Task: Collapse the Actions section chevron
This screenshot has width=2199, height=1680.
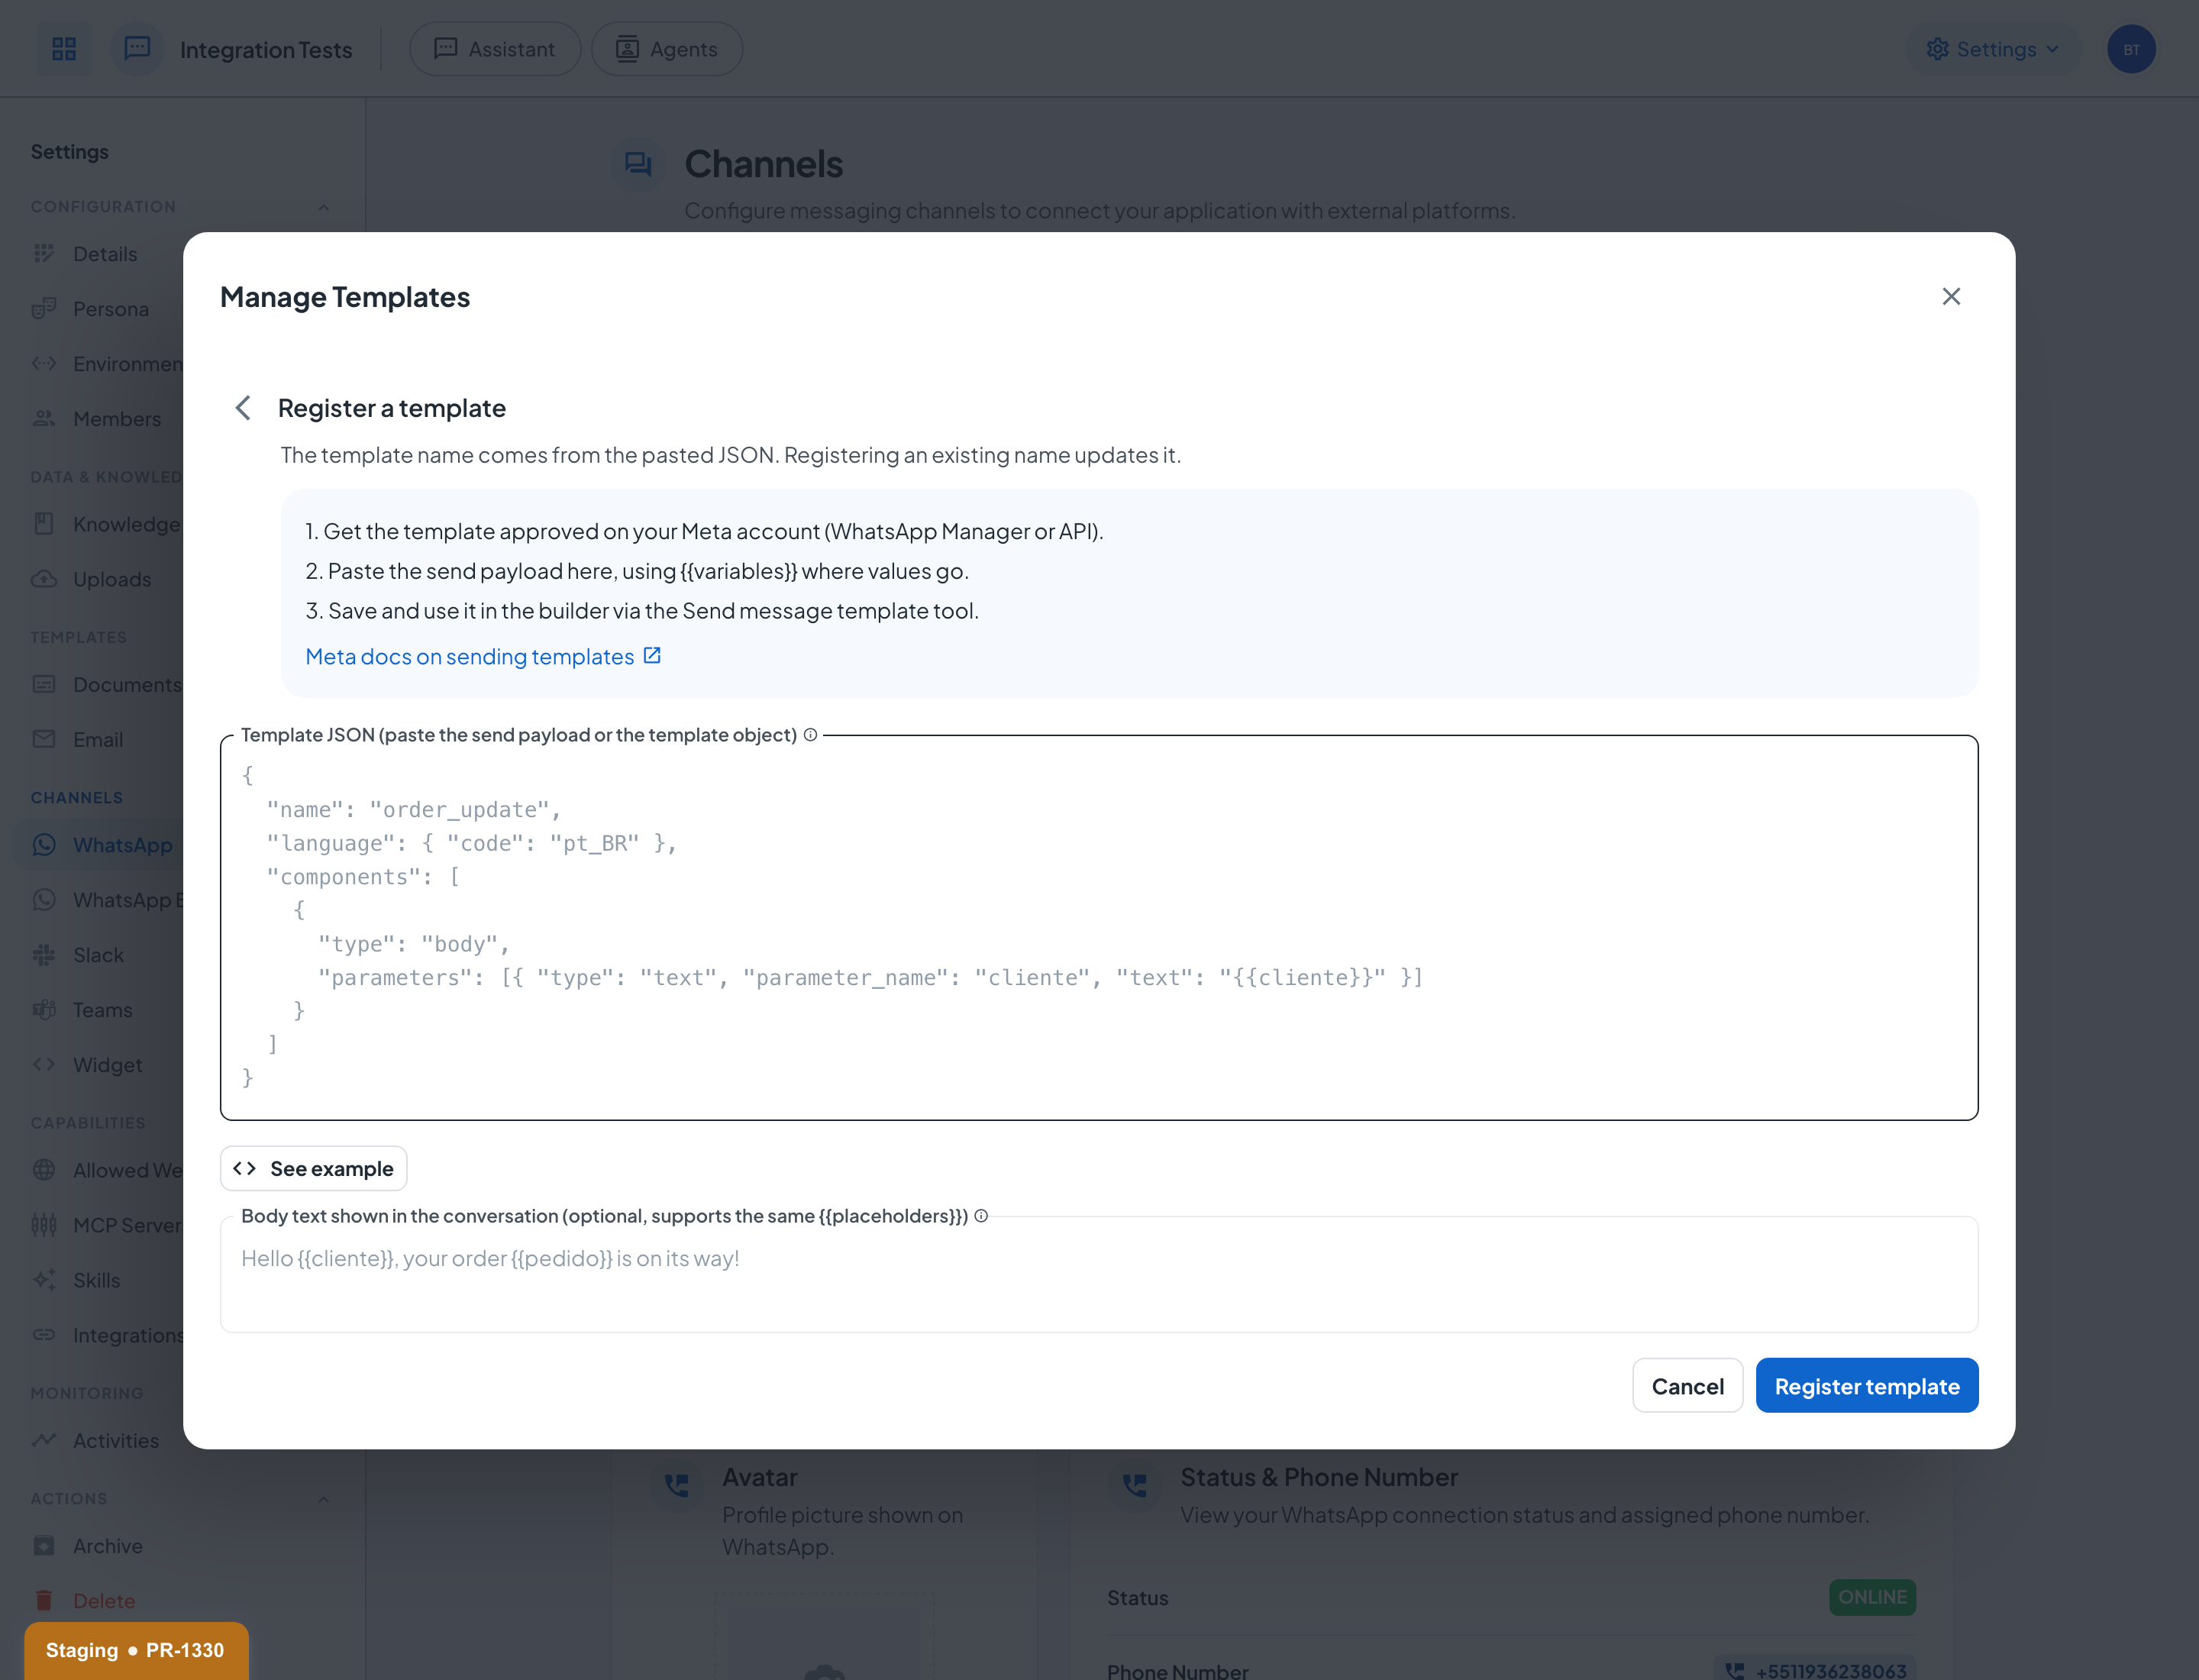Action: coord(323,1499)
